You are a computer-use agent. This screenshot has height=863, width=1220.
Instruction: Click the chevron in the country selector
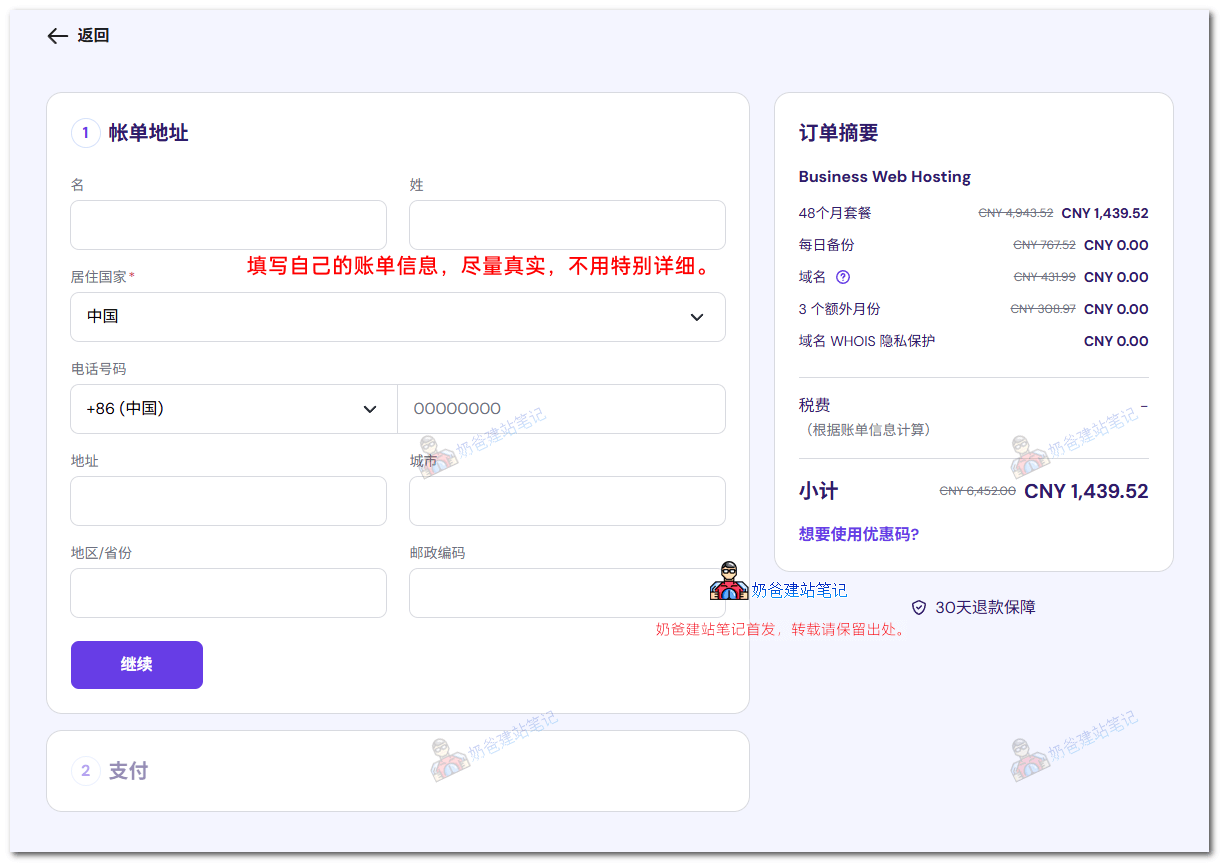point(697,317)
